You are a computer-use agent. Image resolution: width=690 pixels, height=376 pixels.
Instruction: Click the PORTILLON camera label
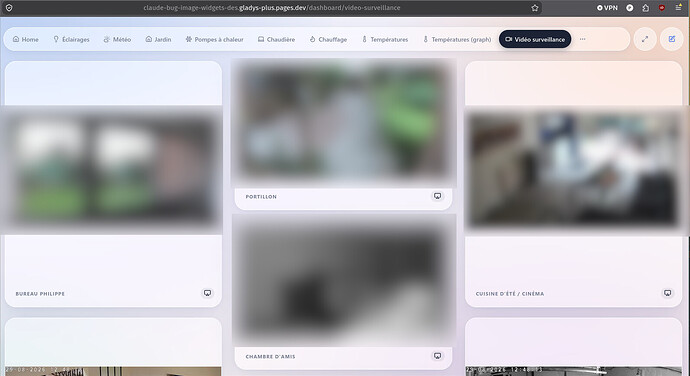[x=261, y=197]
